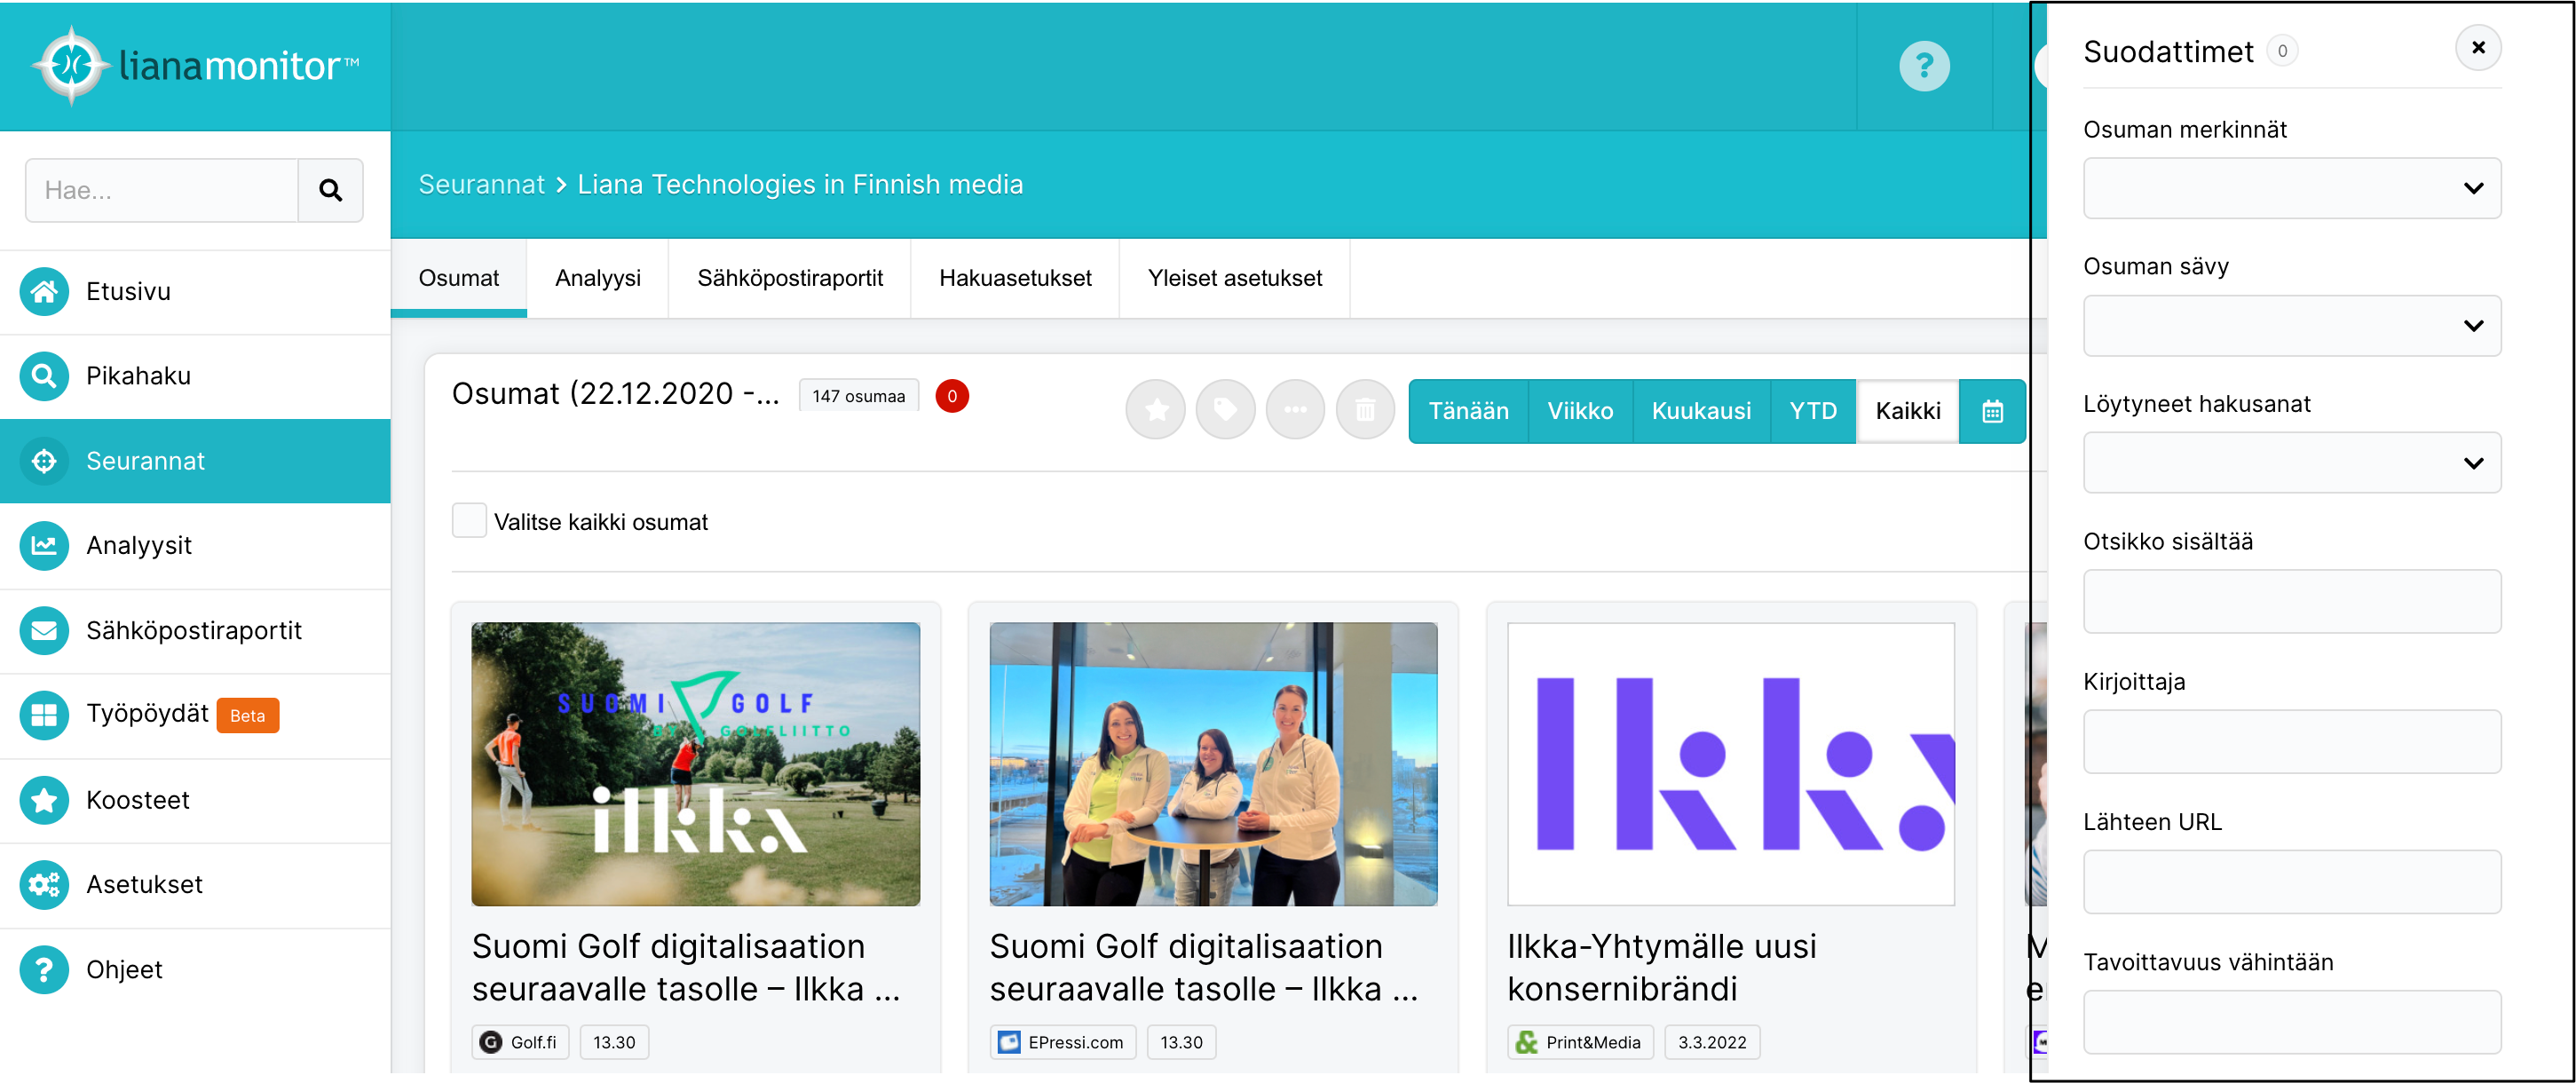
Task: Click the tag action button
Action: coord(1226,410)
